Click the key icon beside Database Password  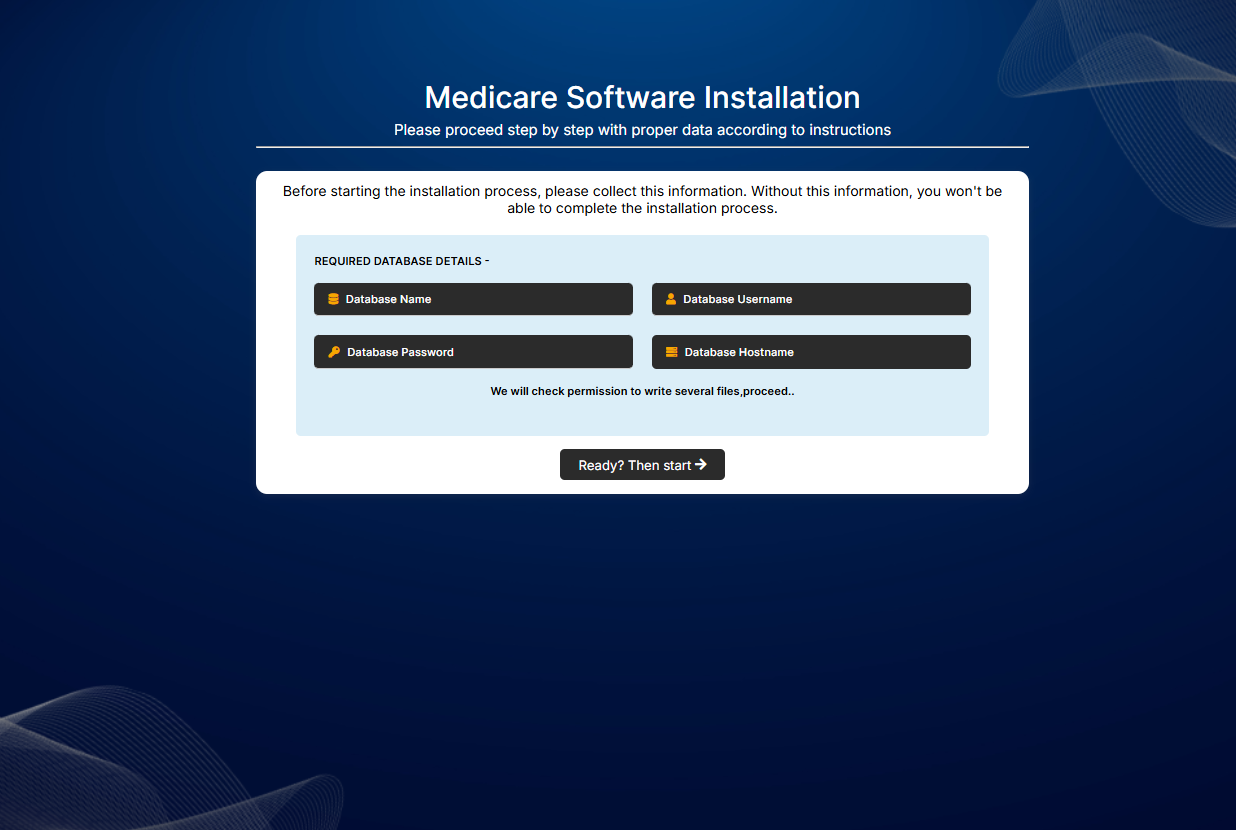[x=334, y=352]
